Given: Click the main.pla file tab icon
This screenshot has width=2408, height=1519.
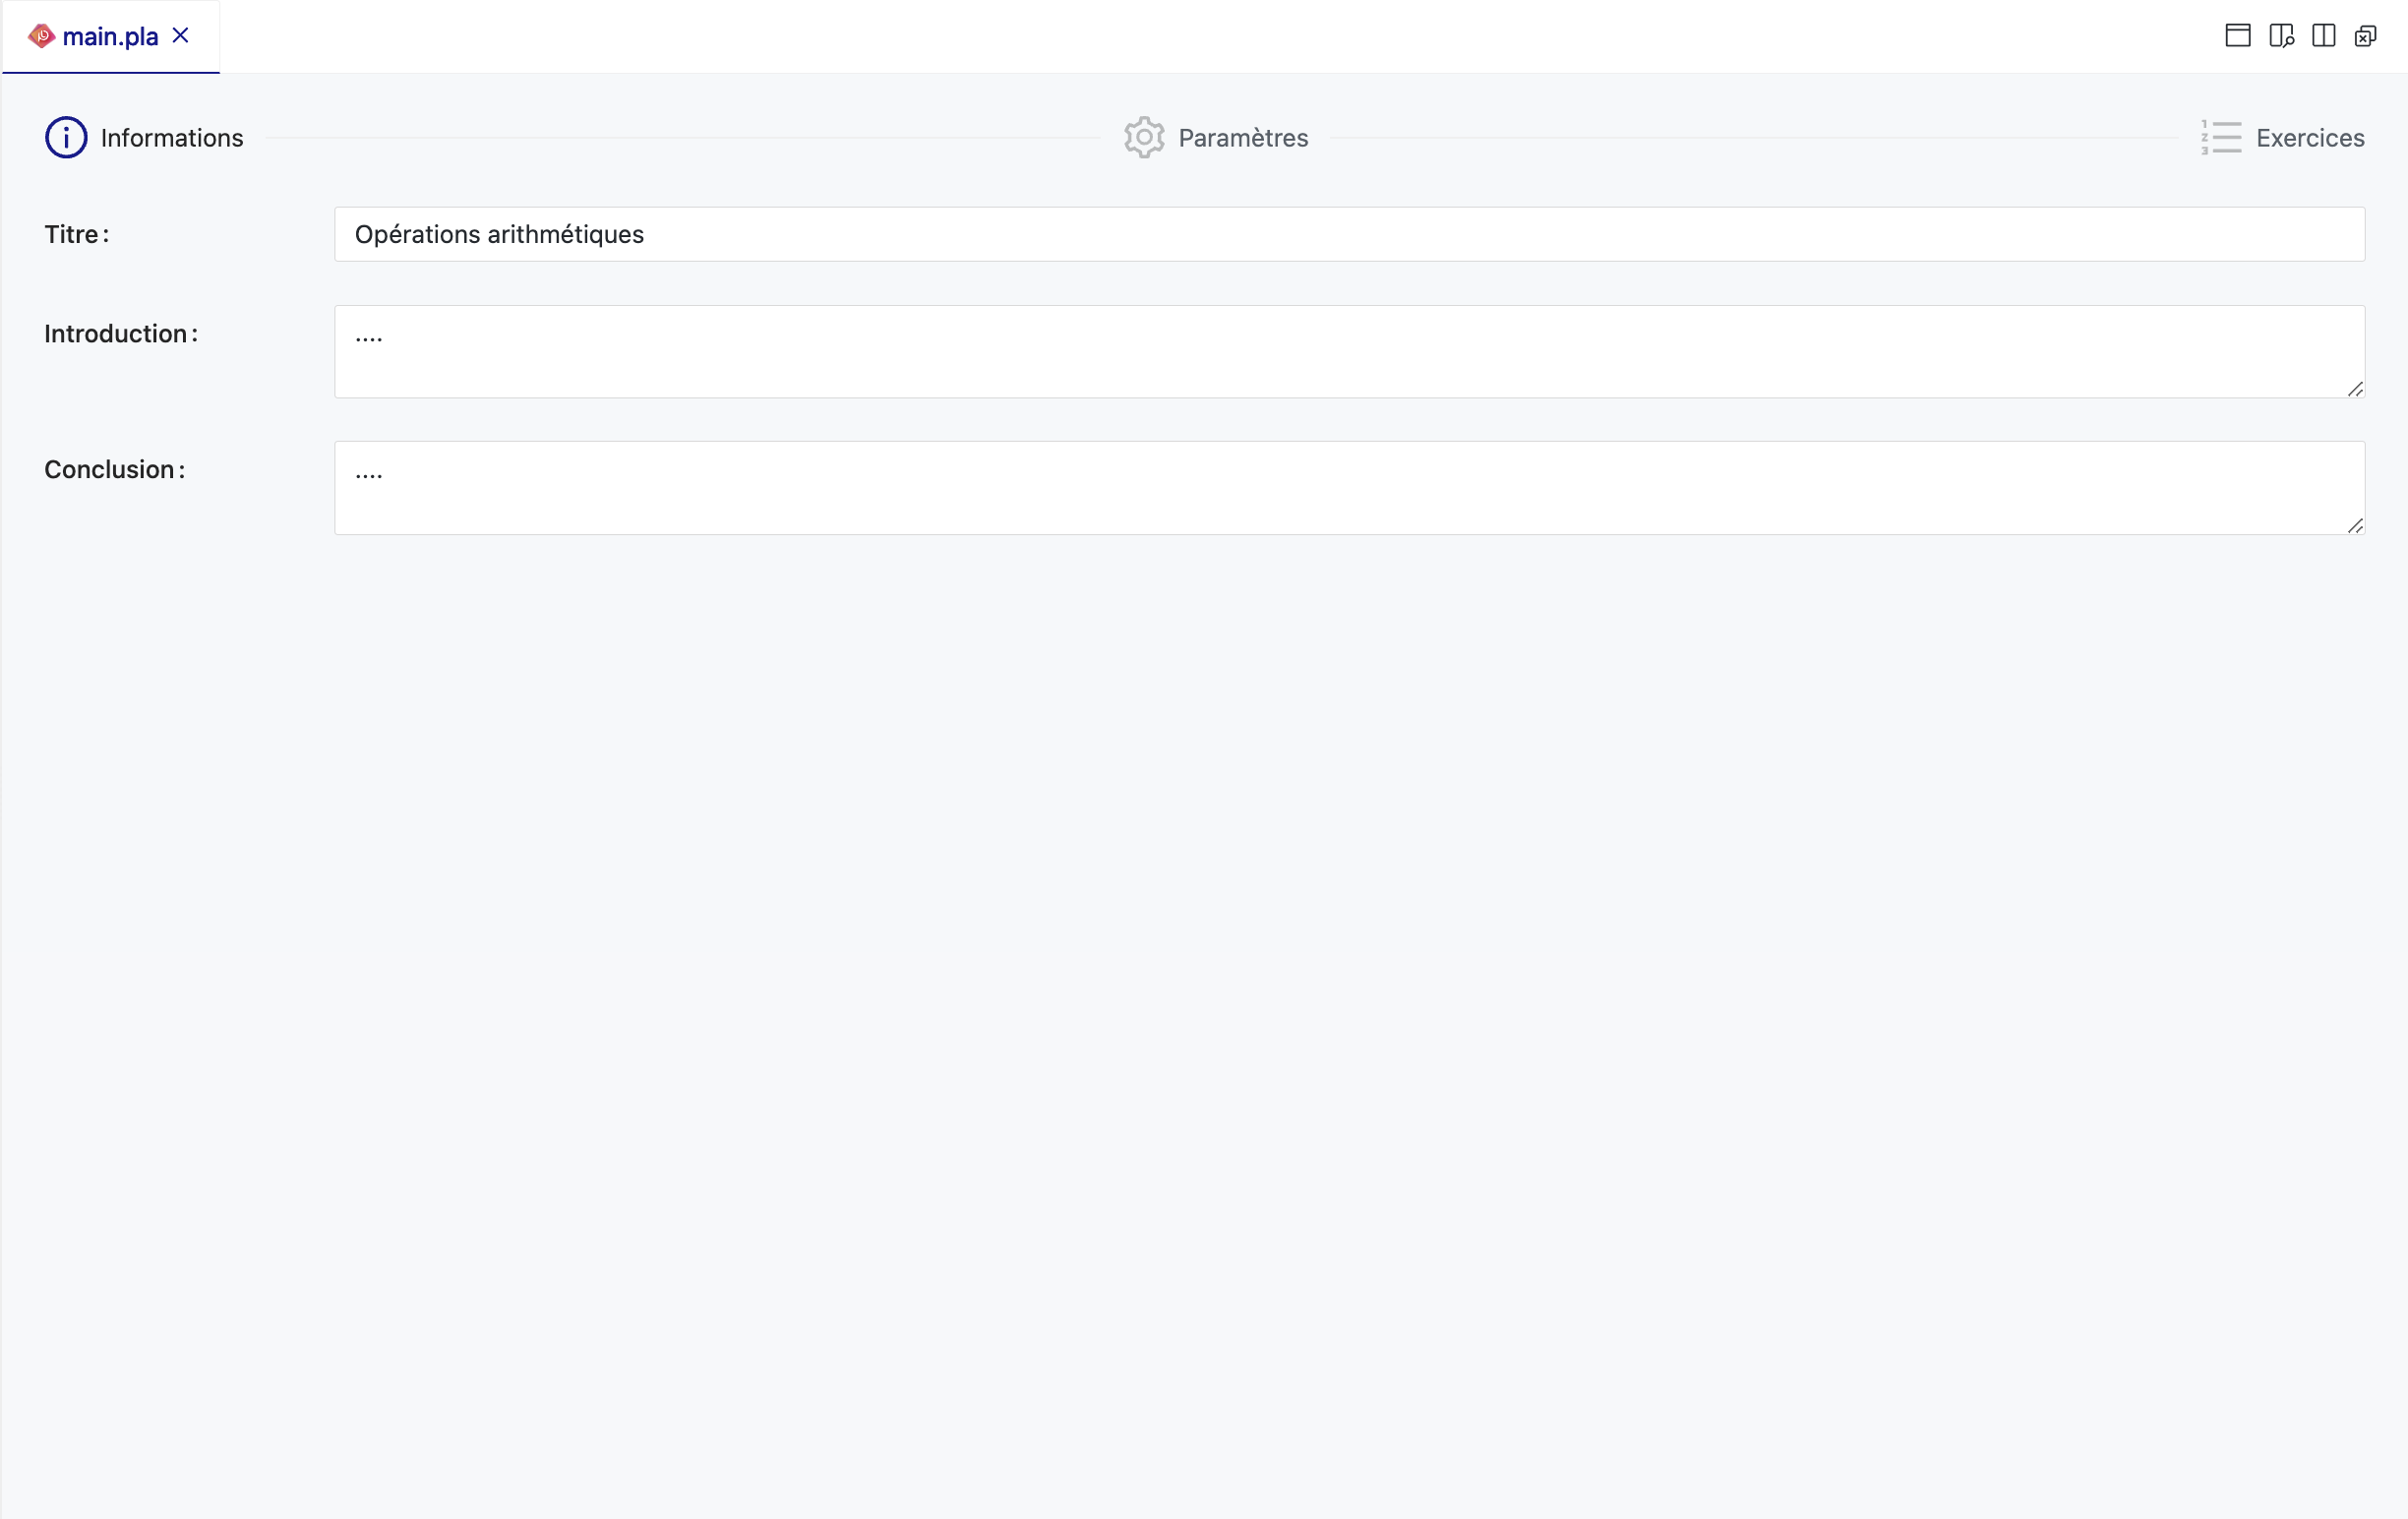Looking at the screenshot, I should coord(40,35).
